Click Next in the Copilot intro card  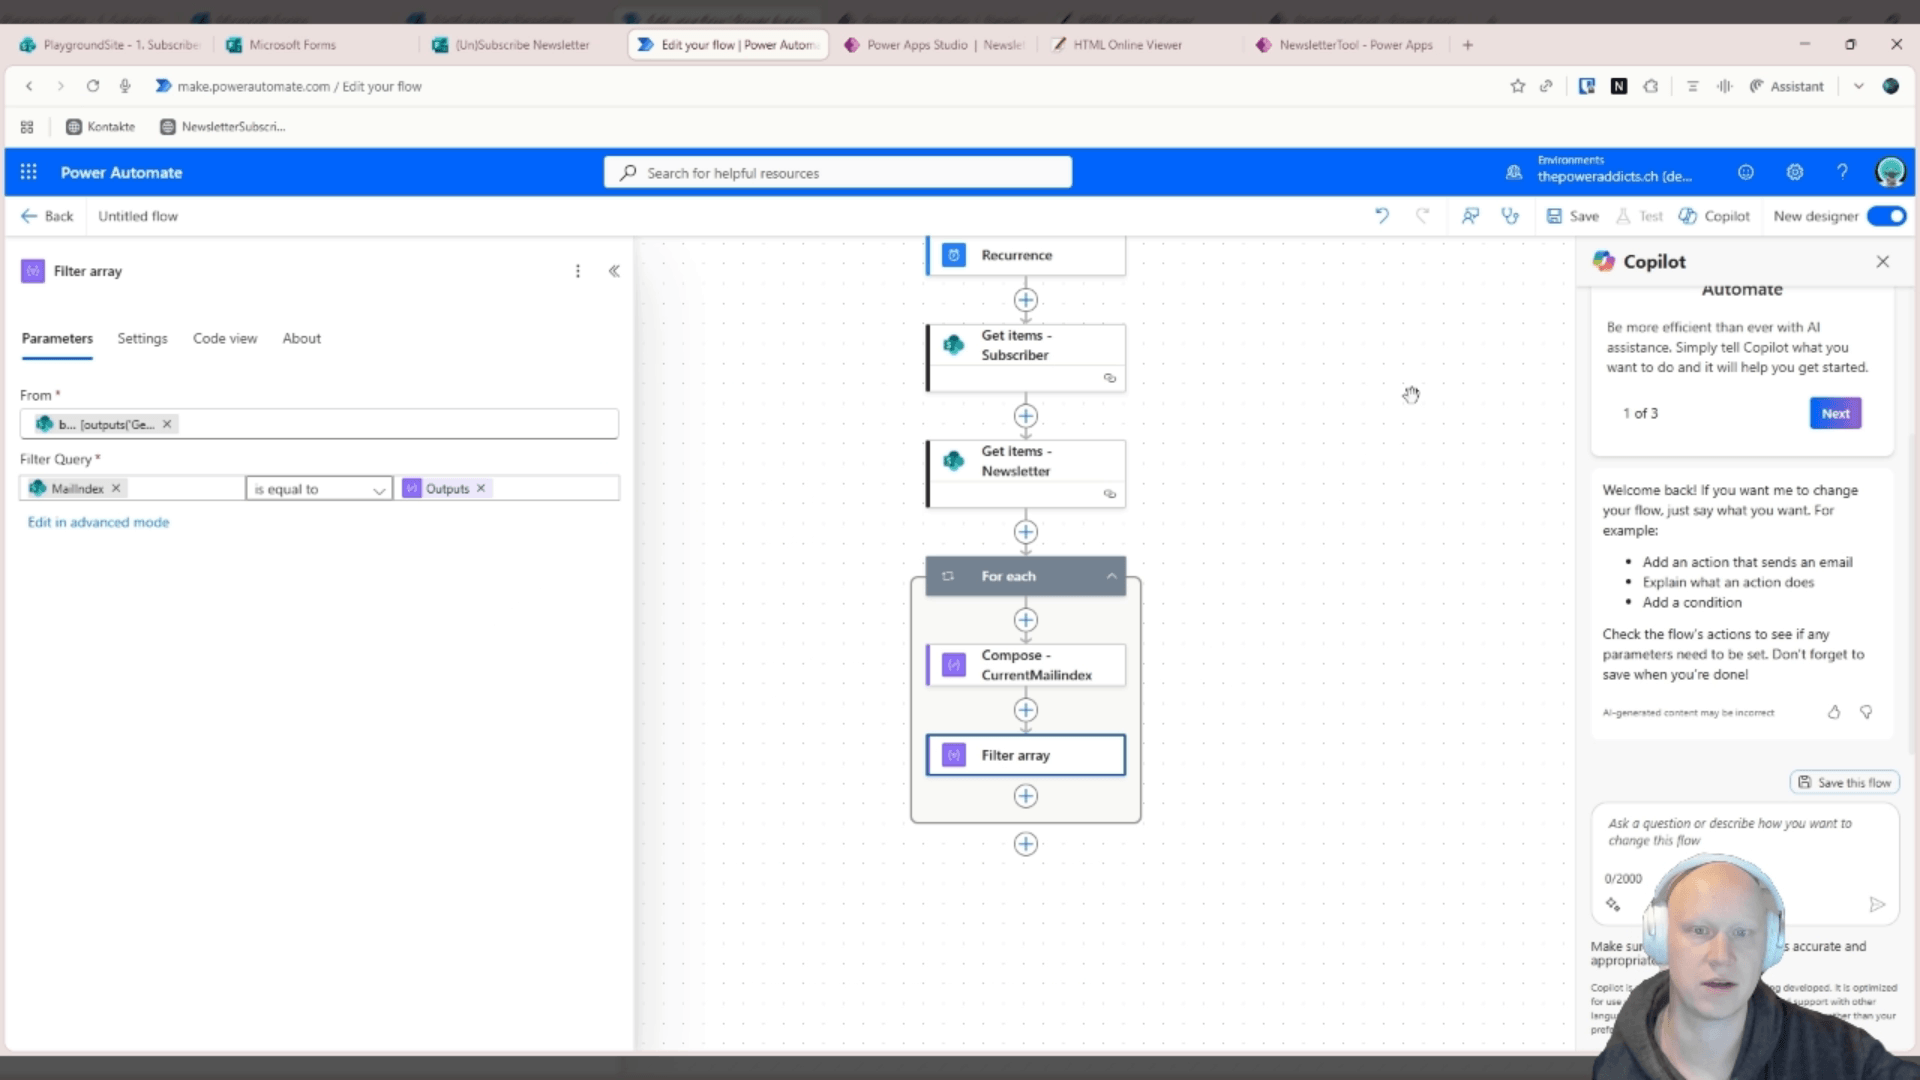(x=1835, y=413)
